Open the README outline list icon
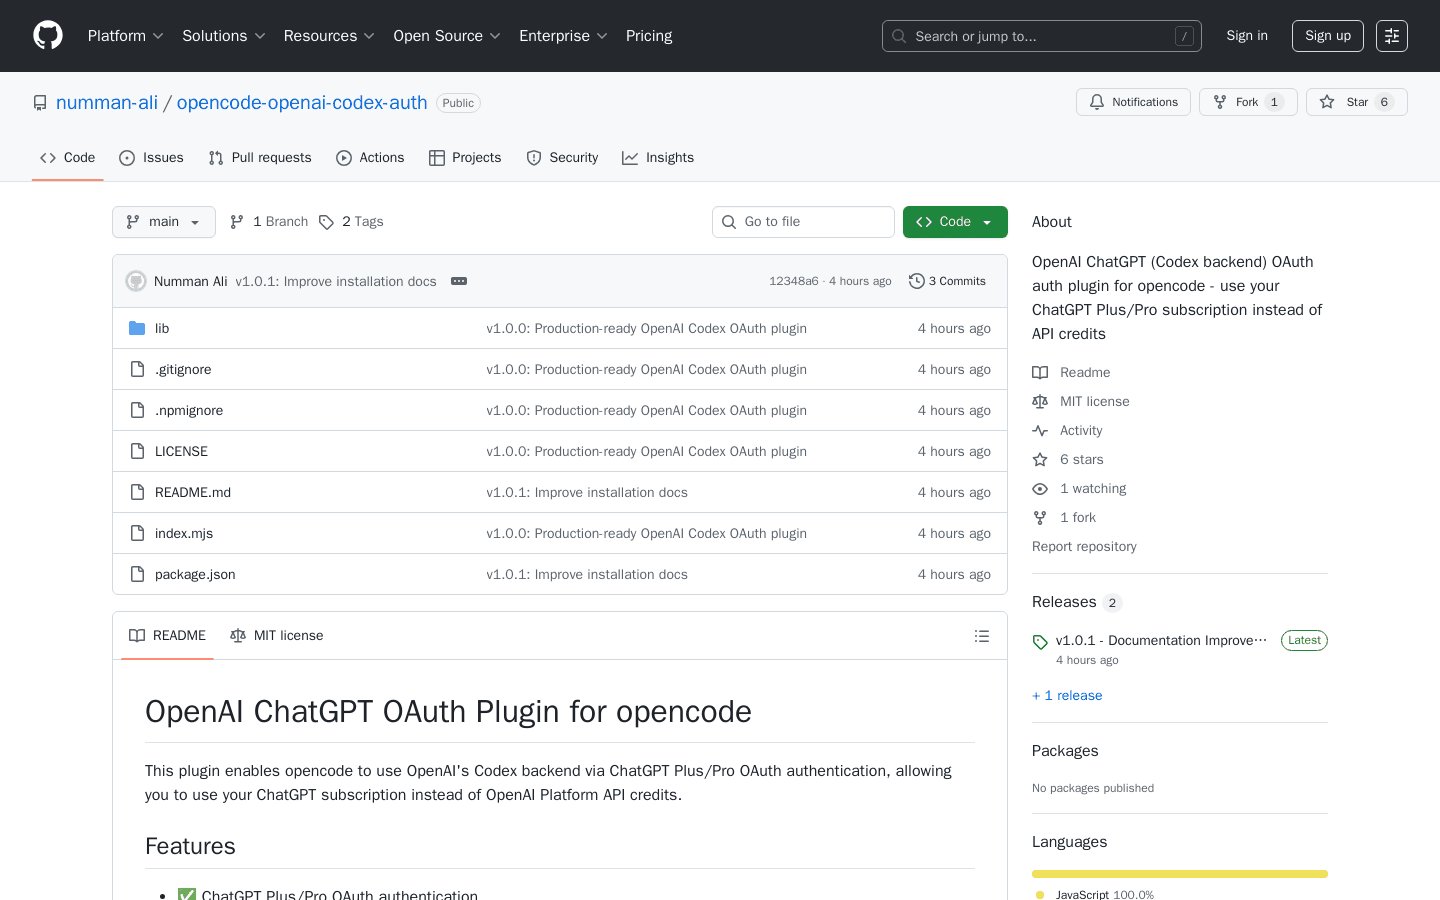1440x900 pixels. [x=982, y=635]
